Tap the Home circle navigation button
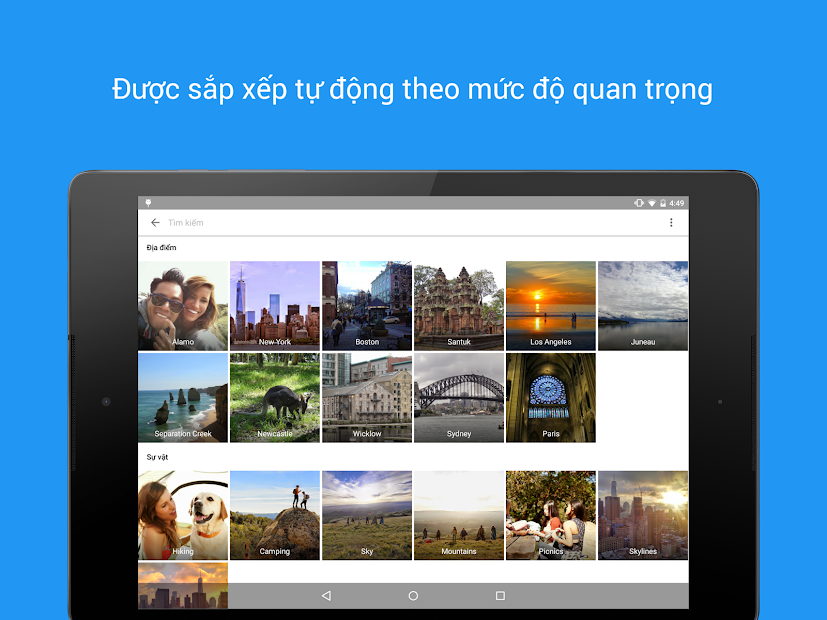Screen dimensions: 827x620 click(413, 594)
